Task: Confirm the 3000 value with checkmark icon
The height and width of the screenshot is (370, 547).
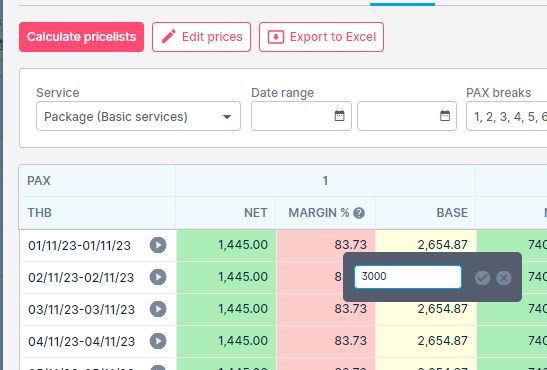Action: [482, 278]
